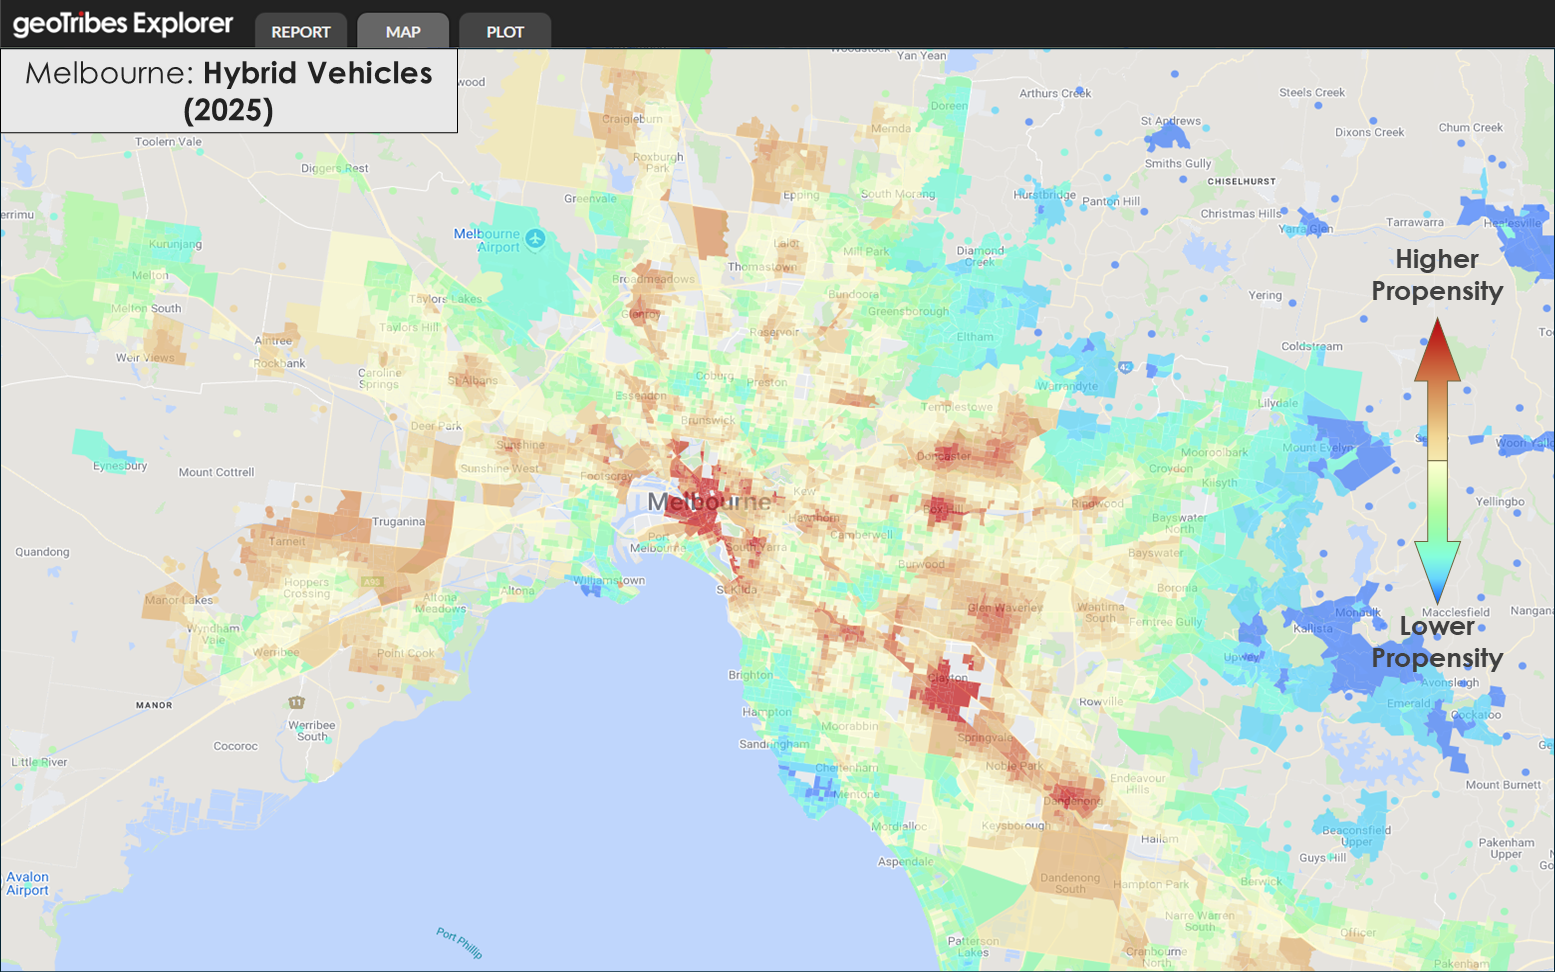The width and height of the screenshot is (1555, 972).
Task: Open the PLOT tab
Action: tap(505, 32)
